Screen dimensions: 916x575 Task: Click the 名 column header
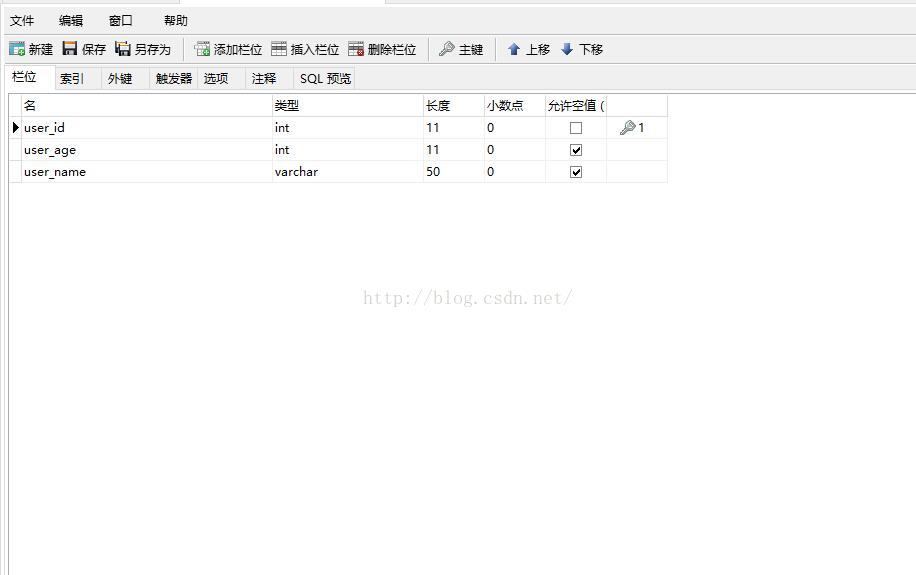[x=147, y=106]
